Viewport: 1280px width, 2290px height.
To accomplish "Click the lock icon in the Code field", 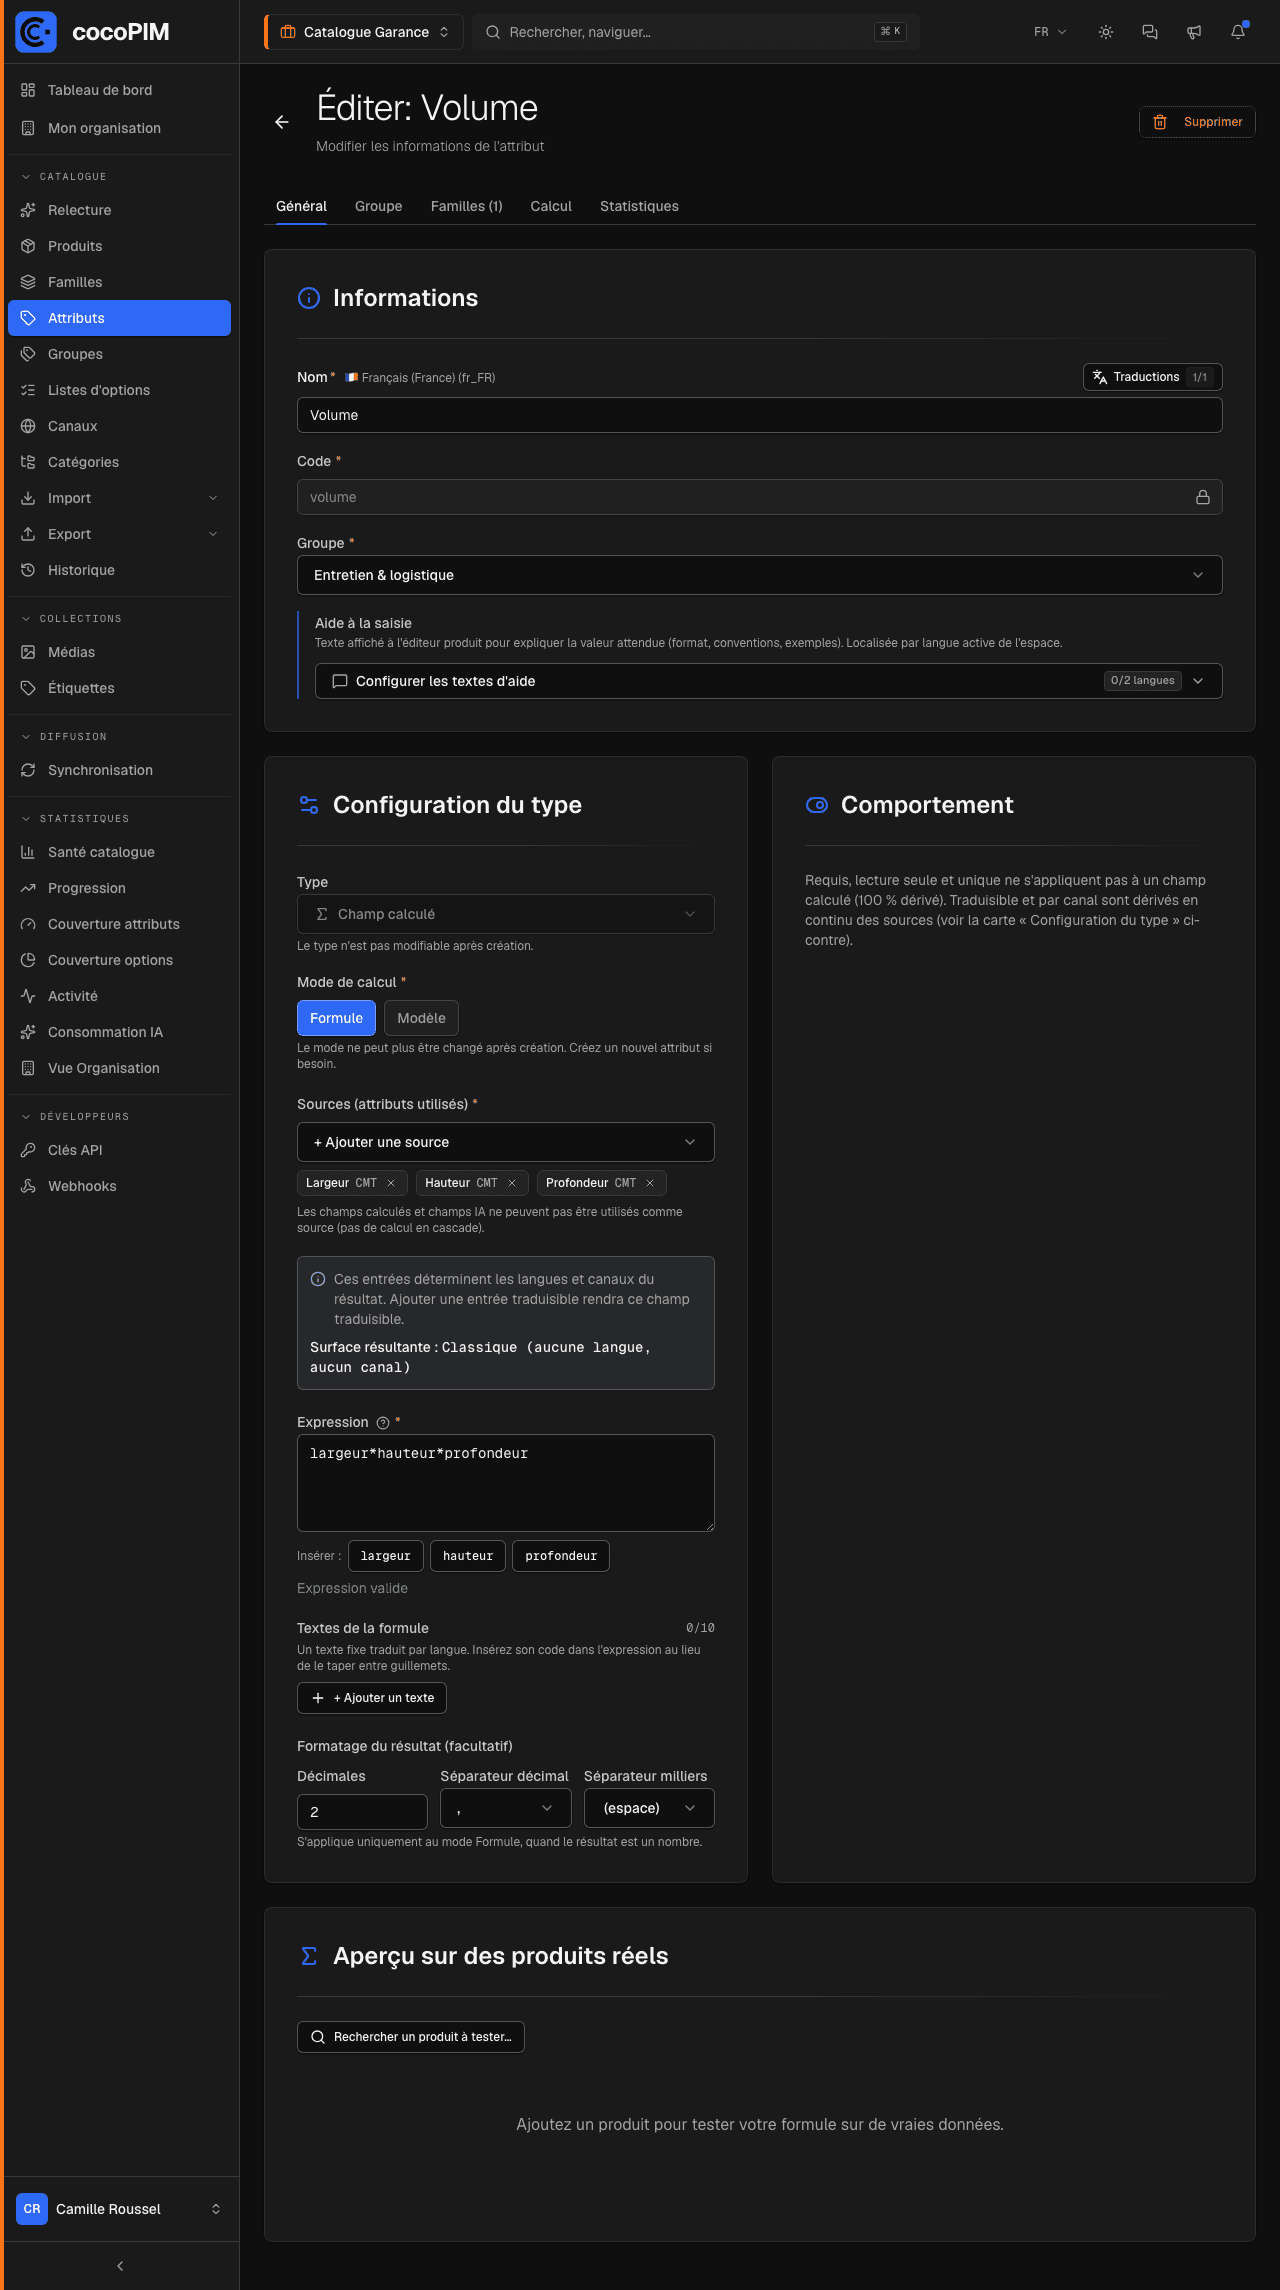I will (1203, 497).
